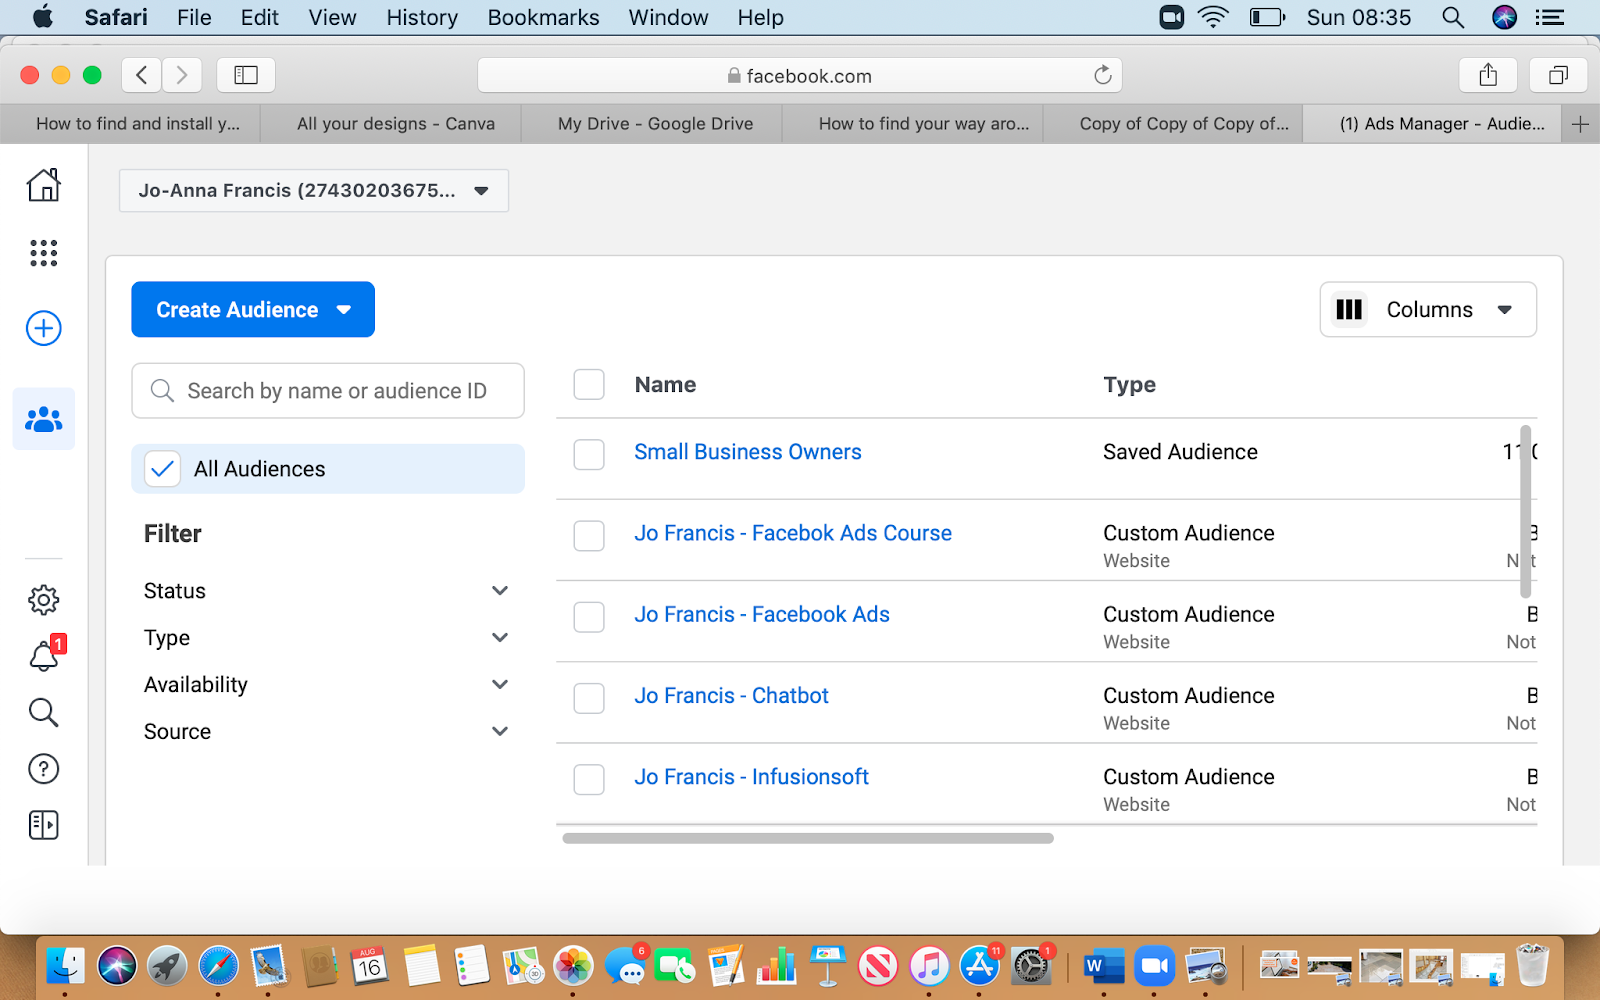Open Trash in the dock
1600x1000 pixels.
pos(1532,966)
